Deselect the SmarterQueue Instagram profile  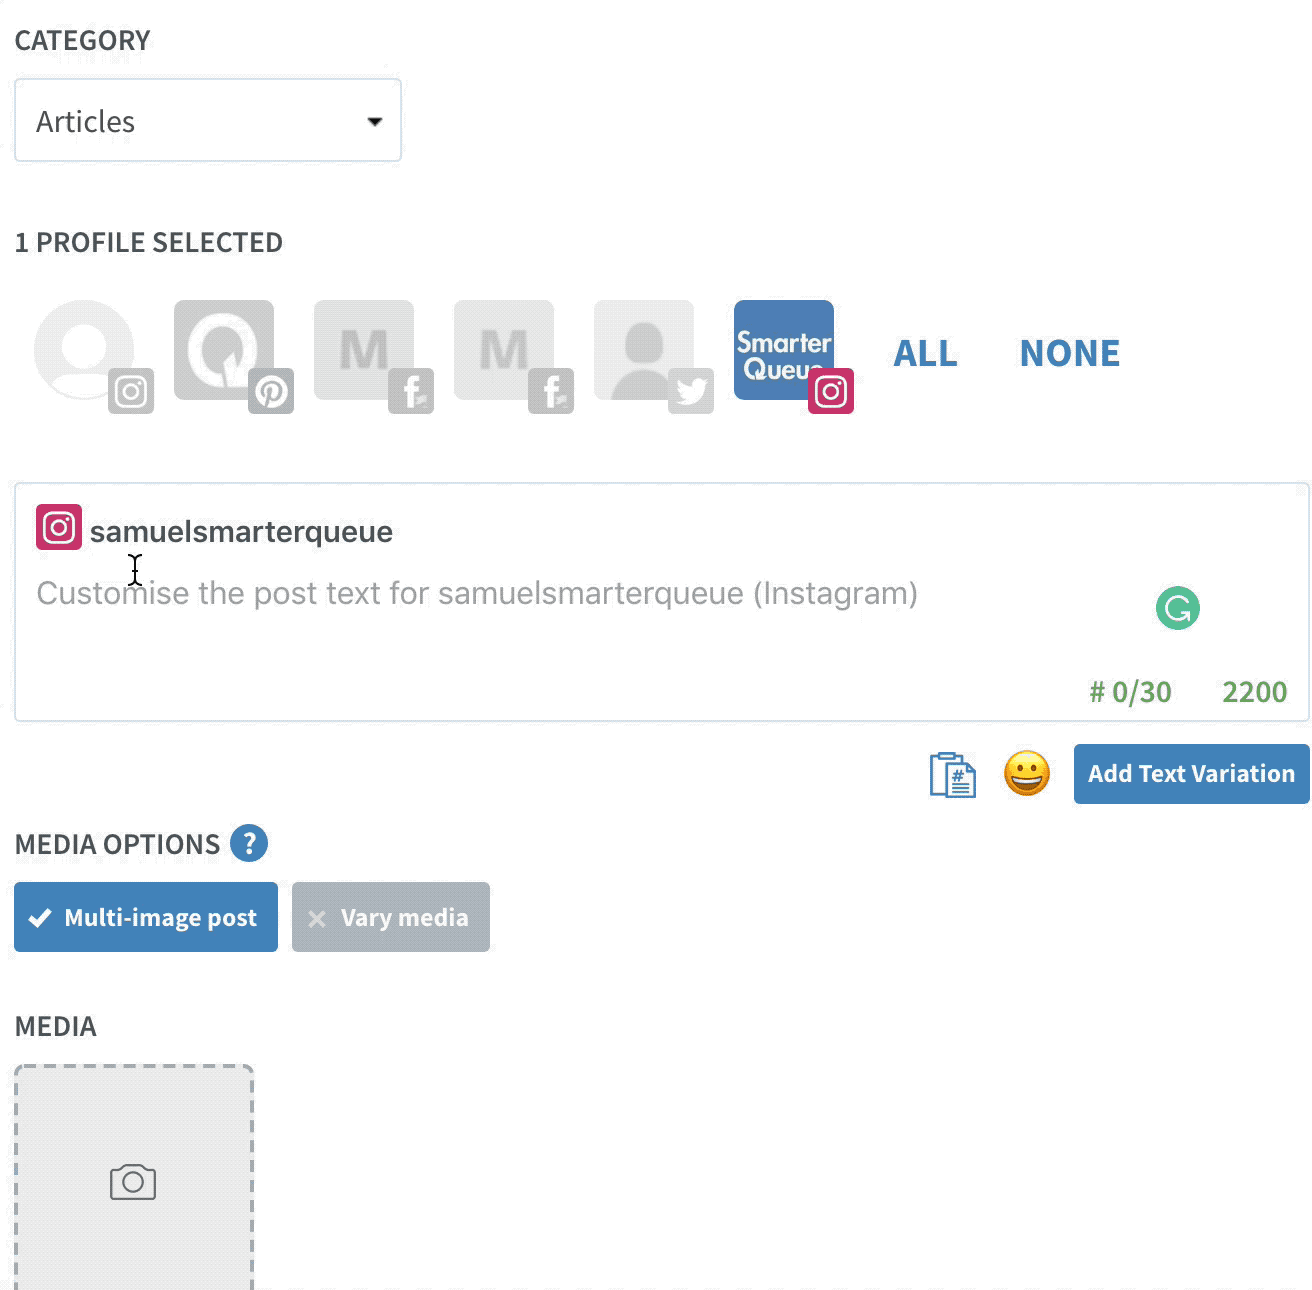point(785,350)
